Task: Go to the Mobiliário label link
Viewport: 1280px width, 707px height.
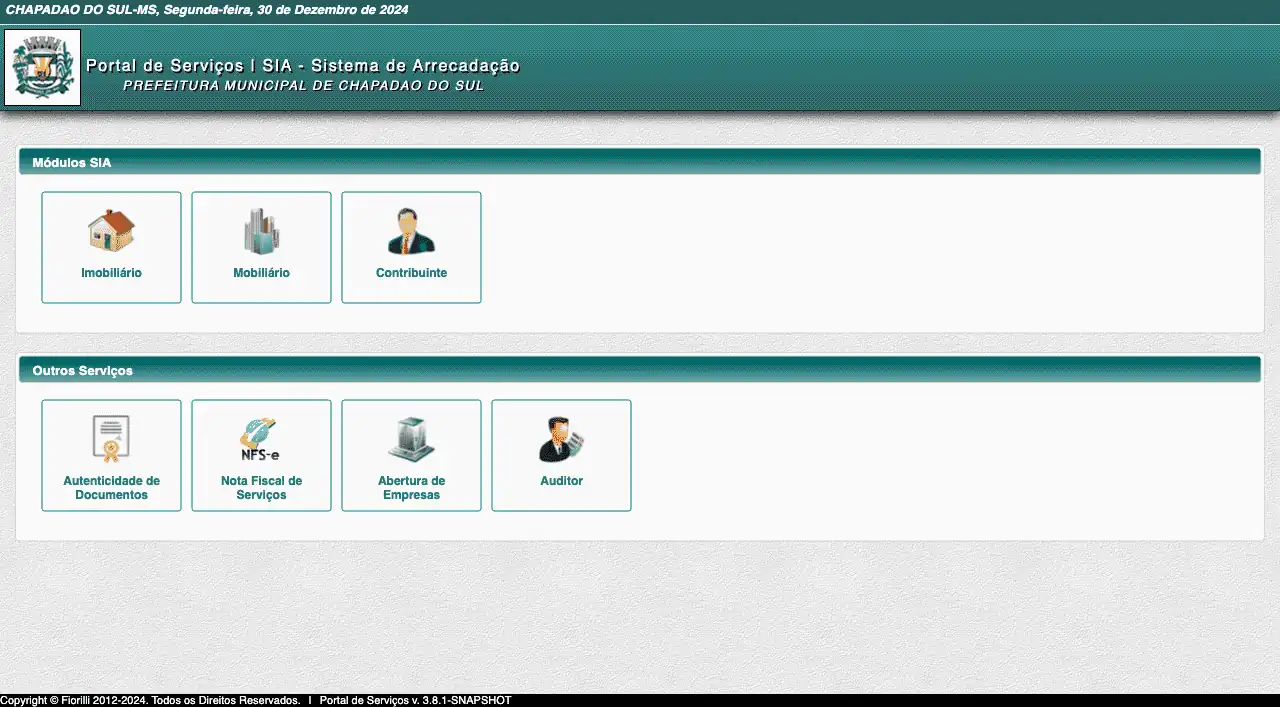Action: pyautogui.click(x=261, y=273)
